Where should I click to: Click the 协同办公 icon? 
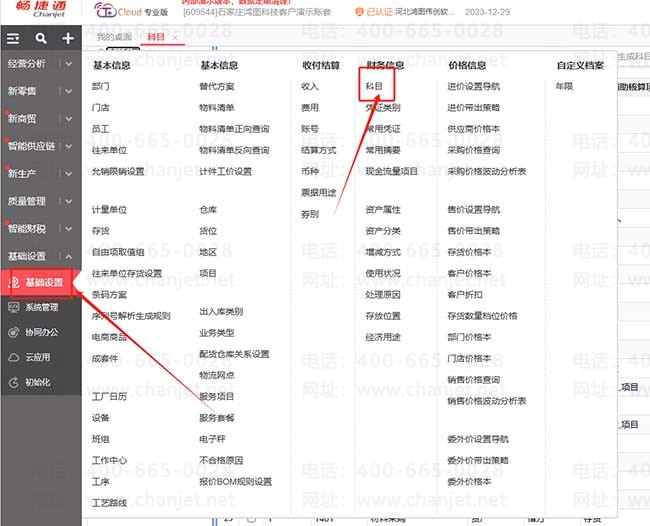pos(14,332)
